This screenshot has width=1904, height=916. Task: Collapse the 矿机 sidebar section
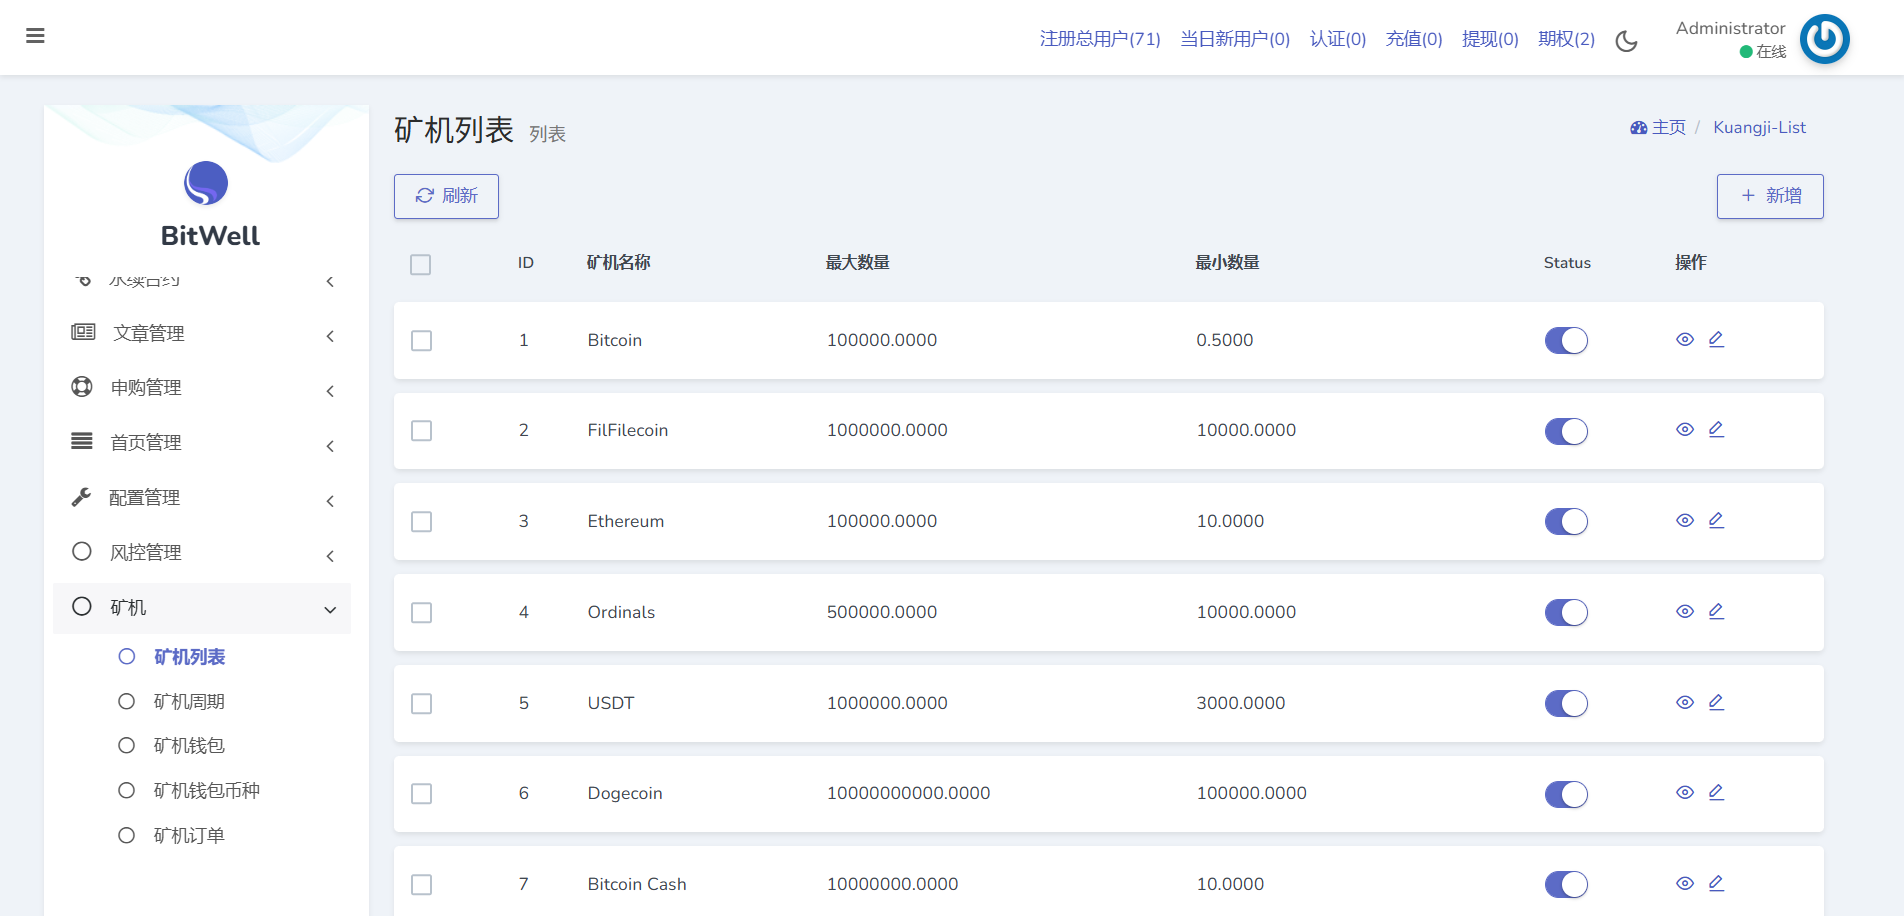pyautogui.click(x=202, y=608)
